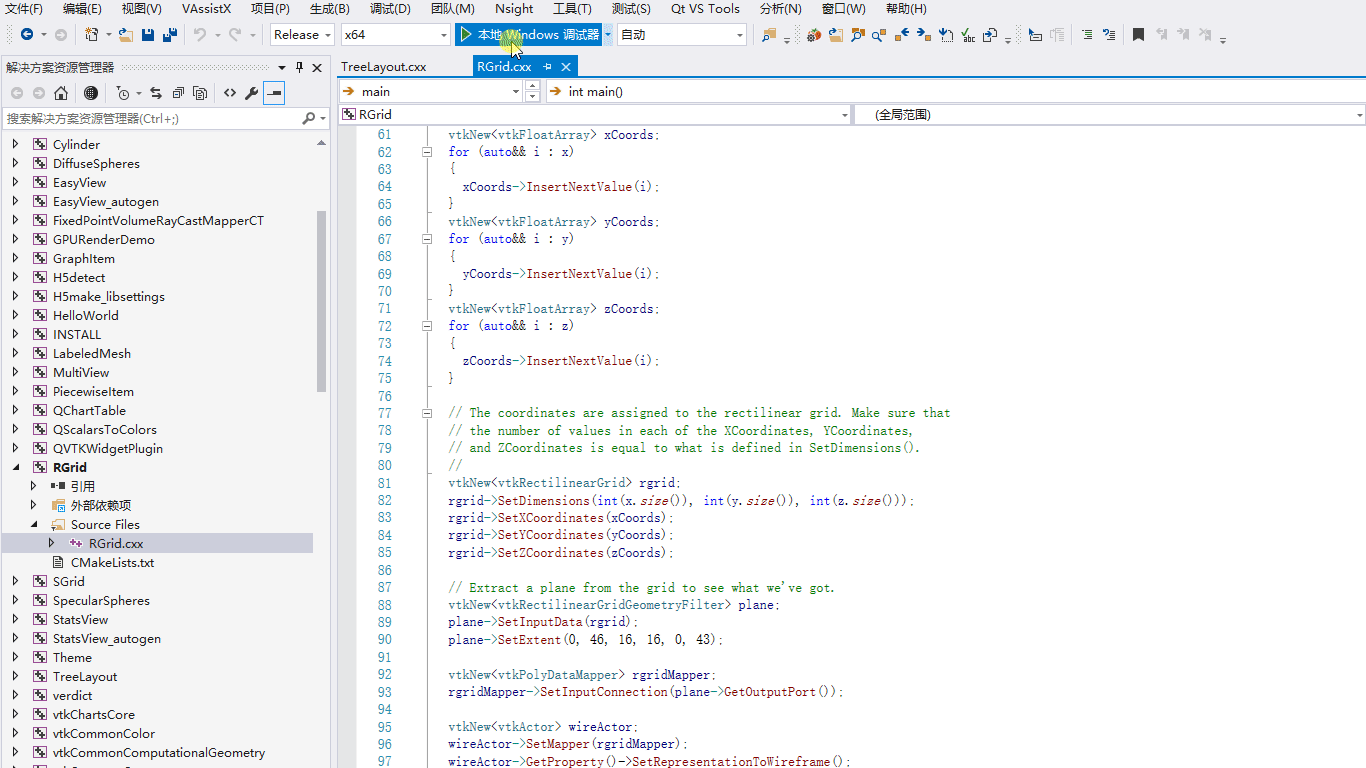This screenshot has width=1366, height=768.
Task: Click the VA spell check abc icon
Action: [968, 35]
